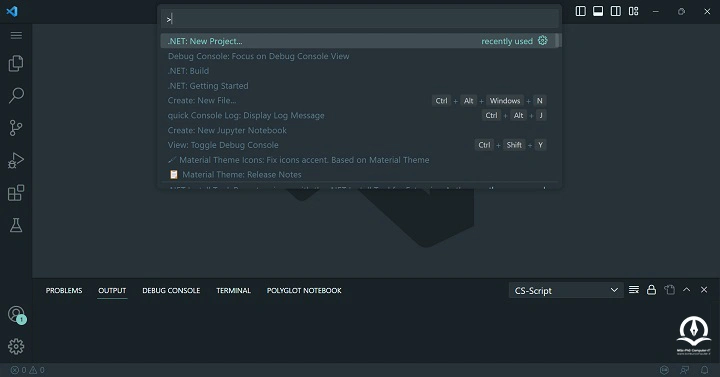Open the Explorer view in activity bar
Screen dimensions: 720x377
[16, 63]
